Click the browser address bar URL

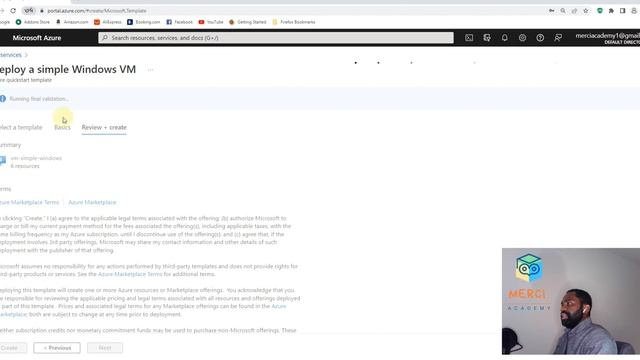coord(97,11)
